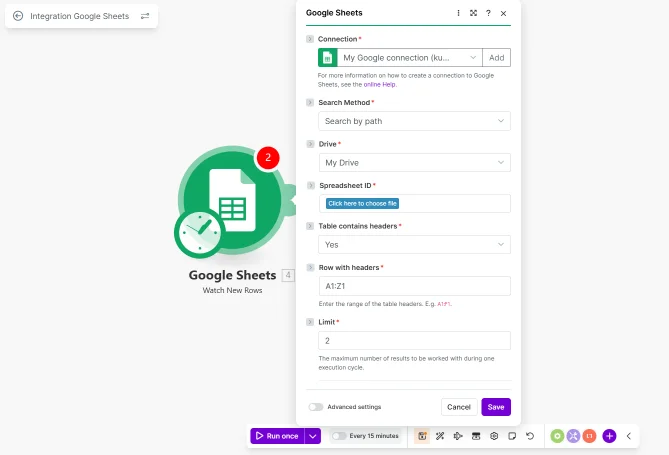Expand the Google Sheets panel to fullscreen
669x455 pixels.
click(x=473, y=13)
